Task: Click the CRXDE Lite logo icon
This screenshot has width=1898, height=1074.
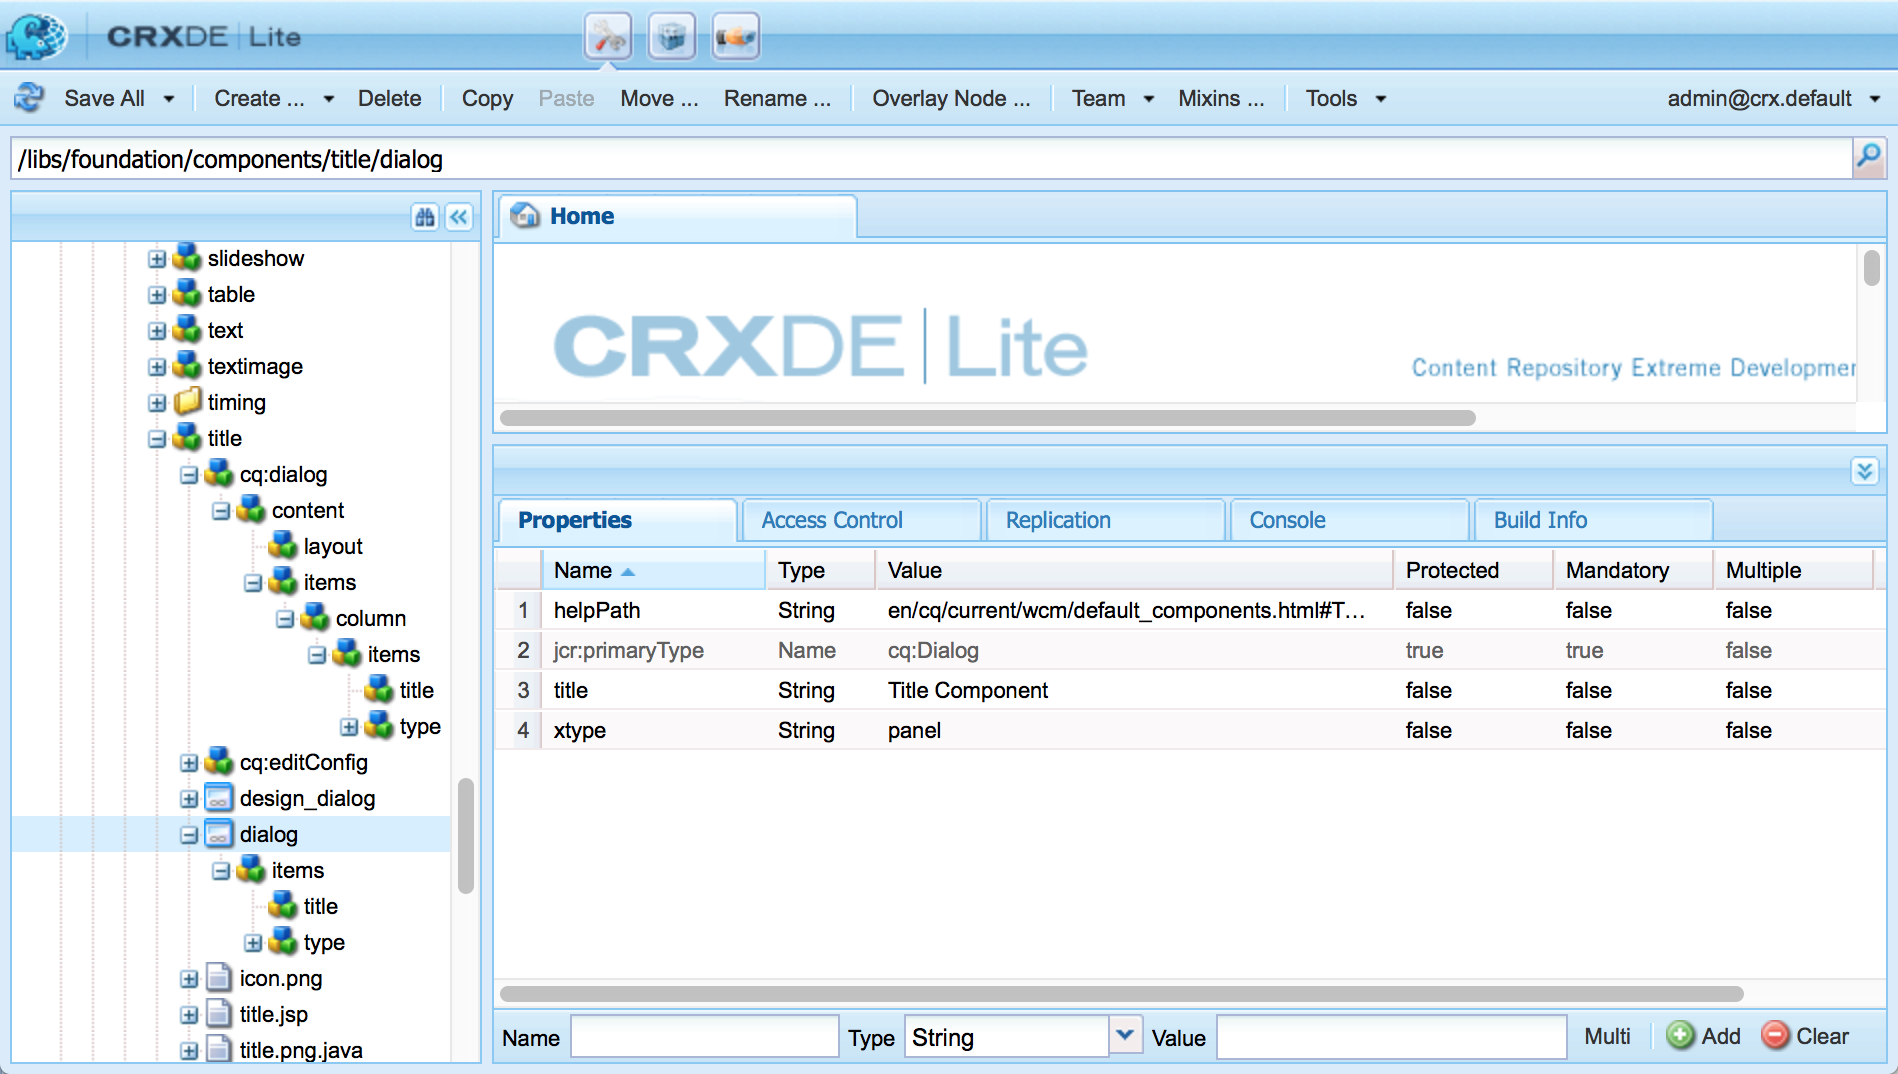Action: [x=37, y=37]
